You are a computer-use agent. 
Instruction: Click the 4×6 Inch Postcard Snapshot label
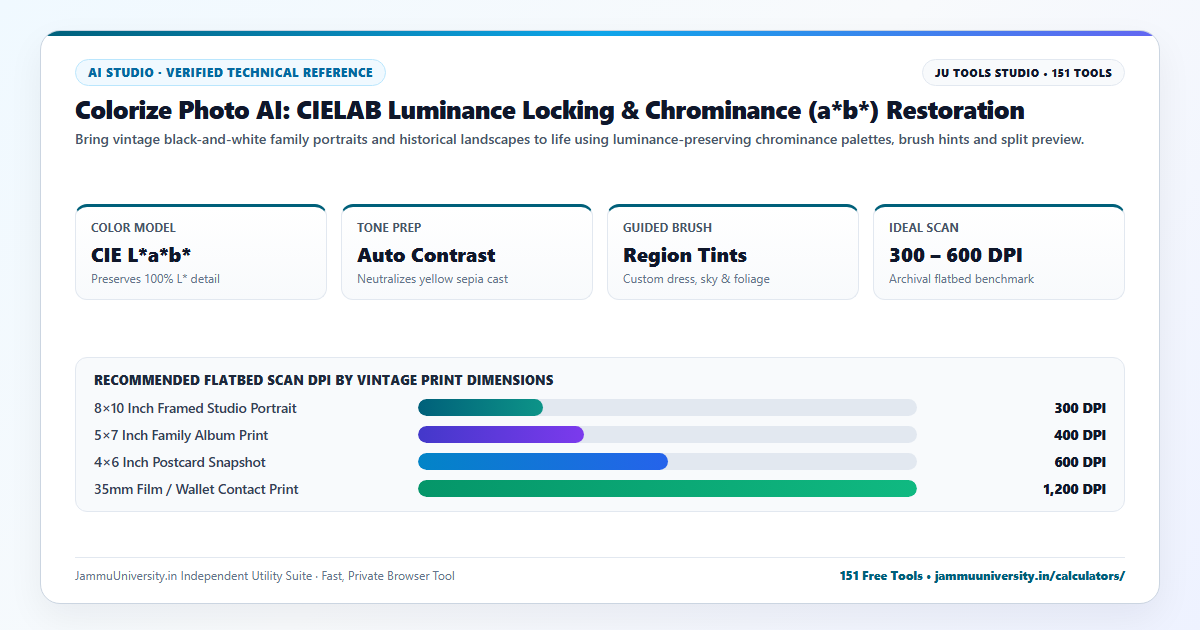click(180, 462)
